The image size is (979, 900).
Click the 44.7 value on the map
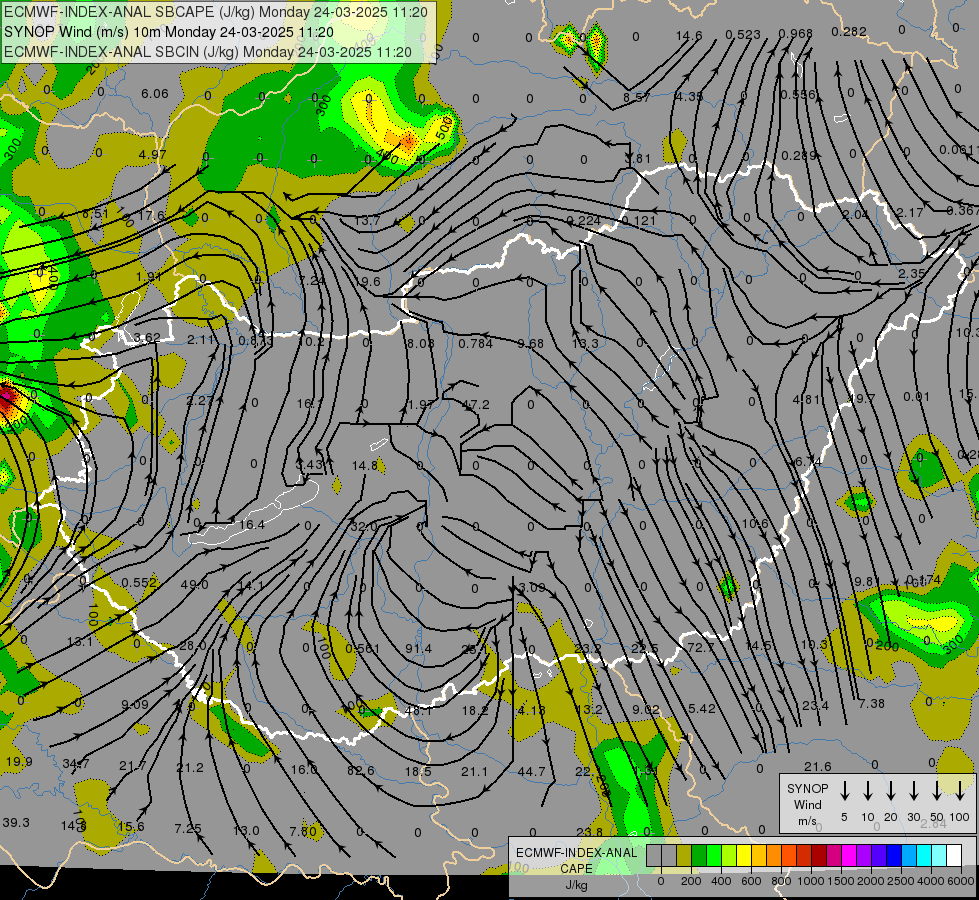[531, 772]
